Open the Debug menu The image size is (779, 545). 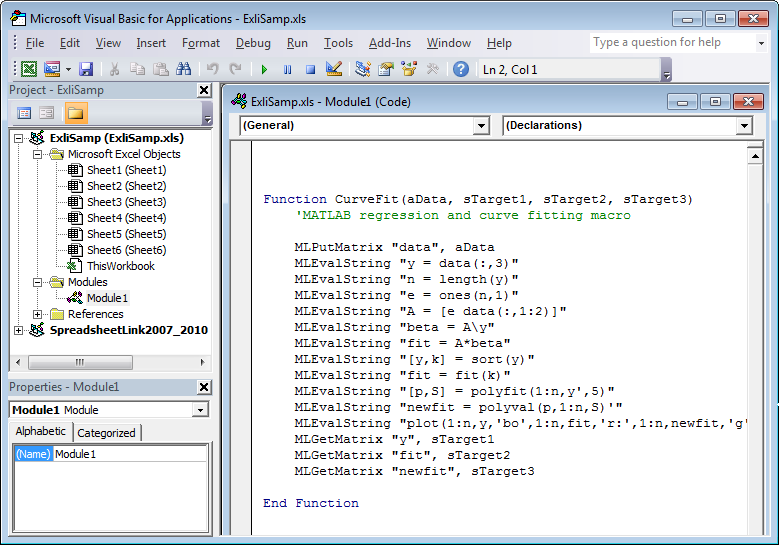(253, 43)
